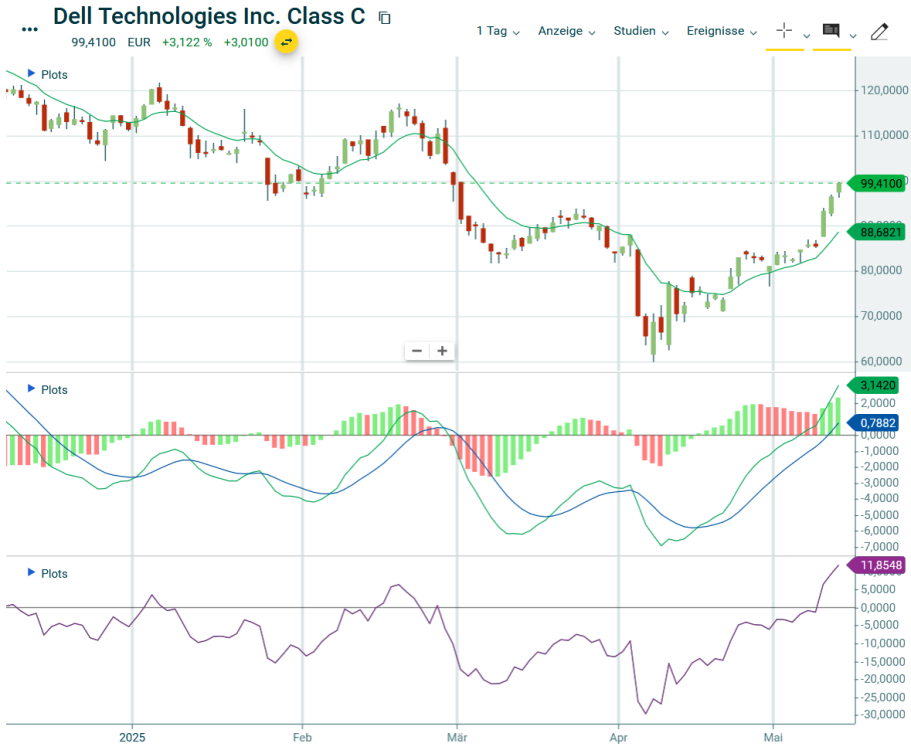Click the 5,0000 momentum axis label
The width and height of the screenshot is (911, 750).
click(878, 589)
